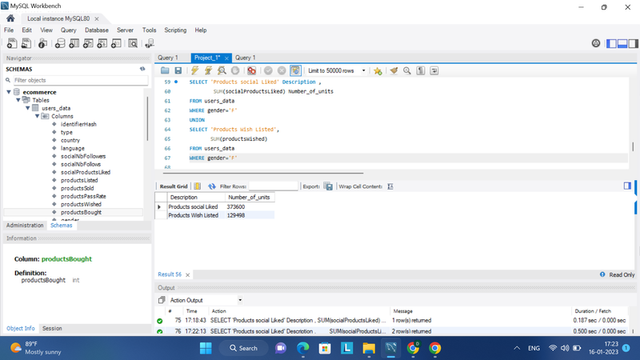The image size is (640, 360).
Task: Open Microsoft Edge from taskbar
Action: (303, 348)
